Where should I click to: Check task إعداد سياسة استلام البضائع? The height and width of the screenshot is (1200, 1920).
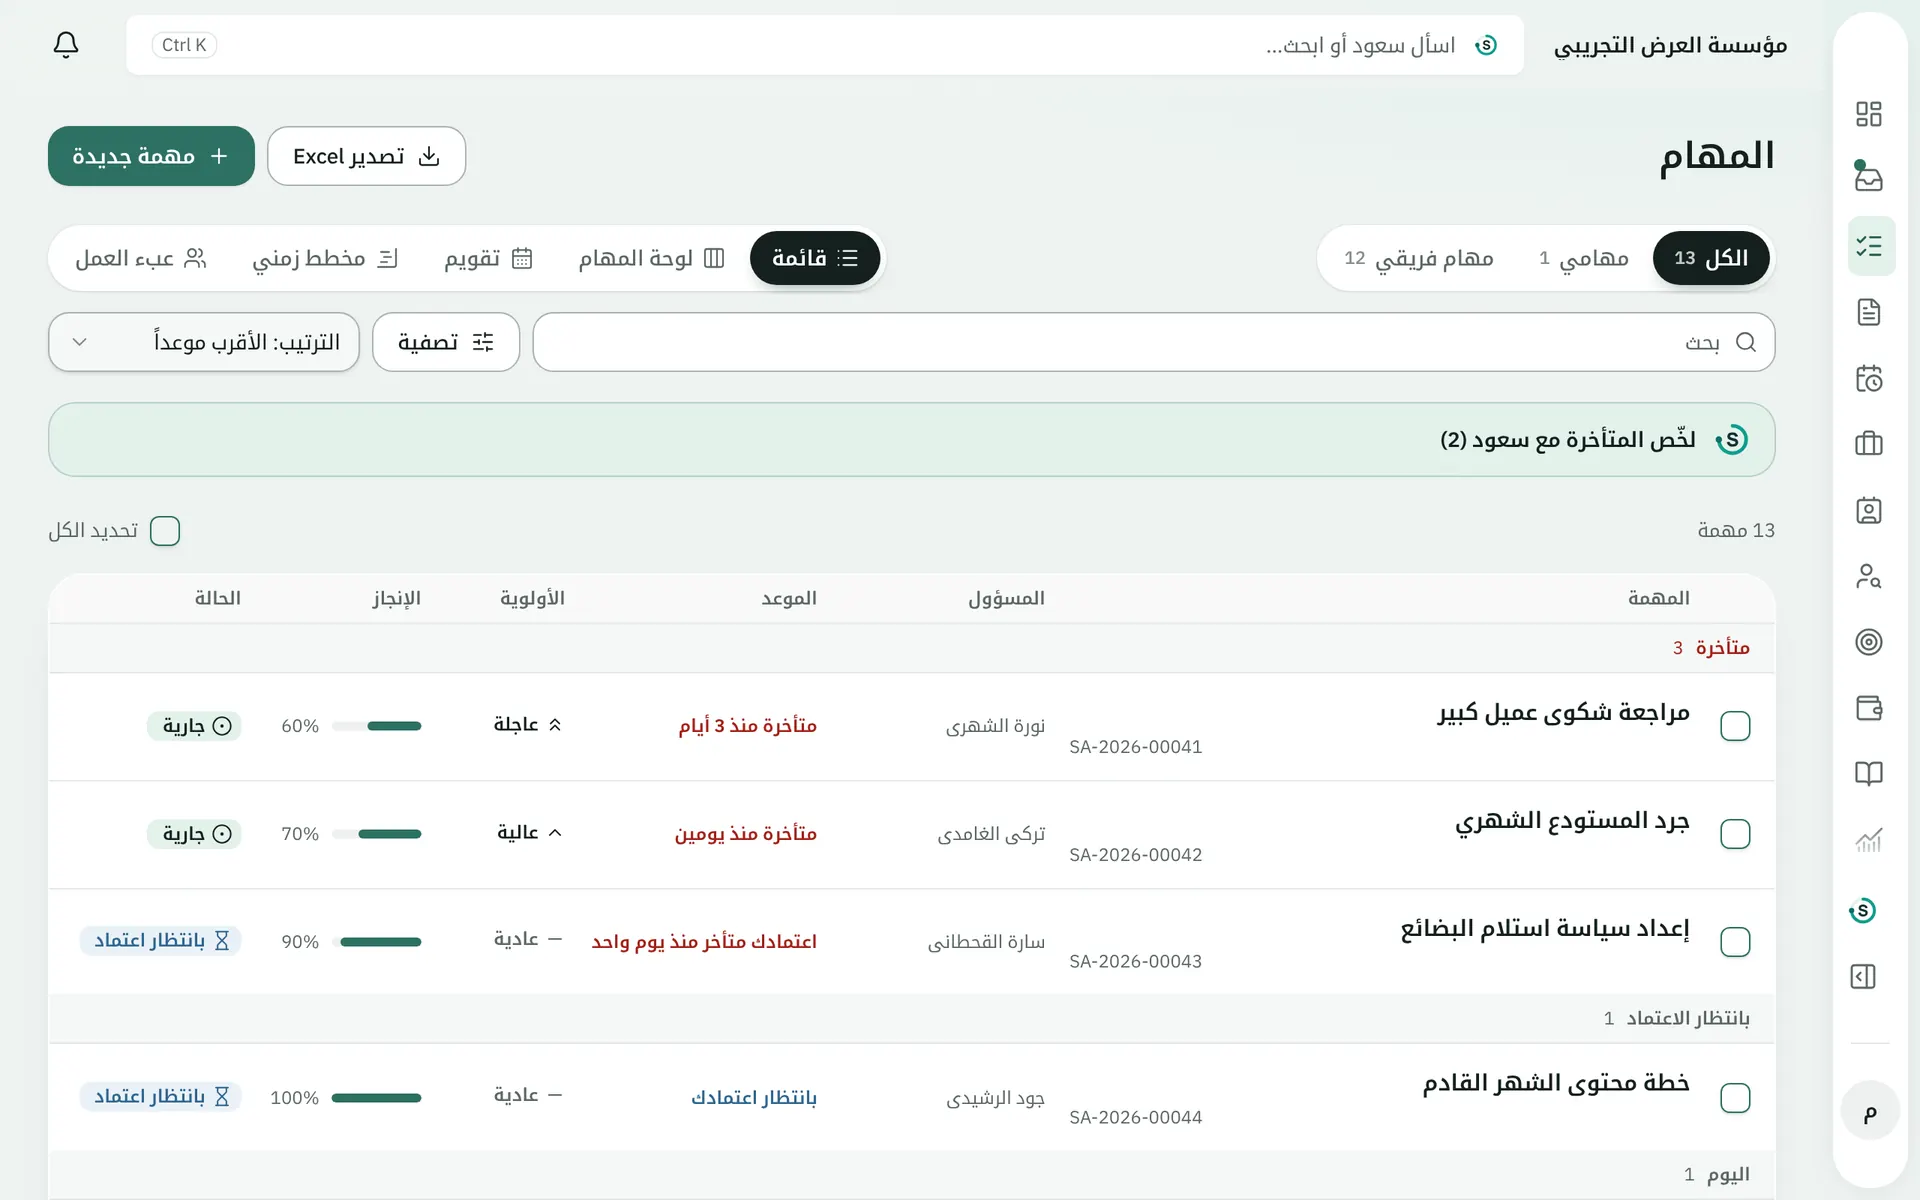click(1735, 942)
